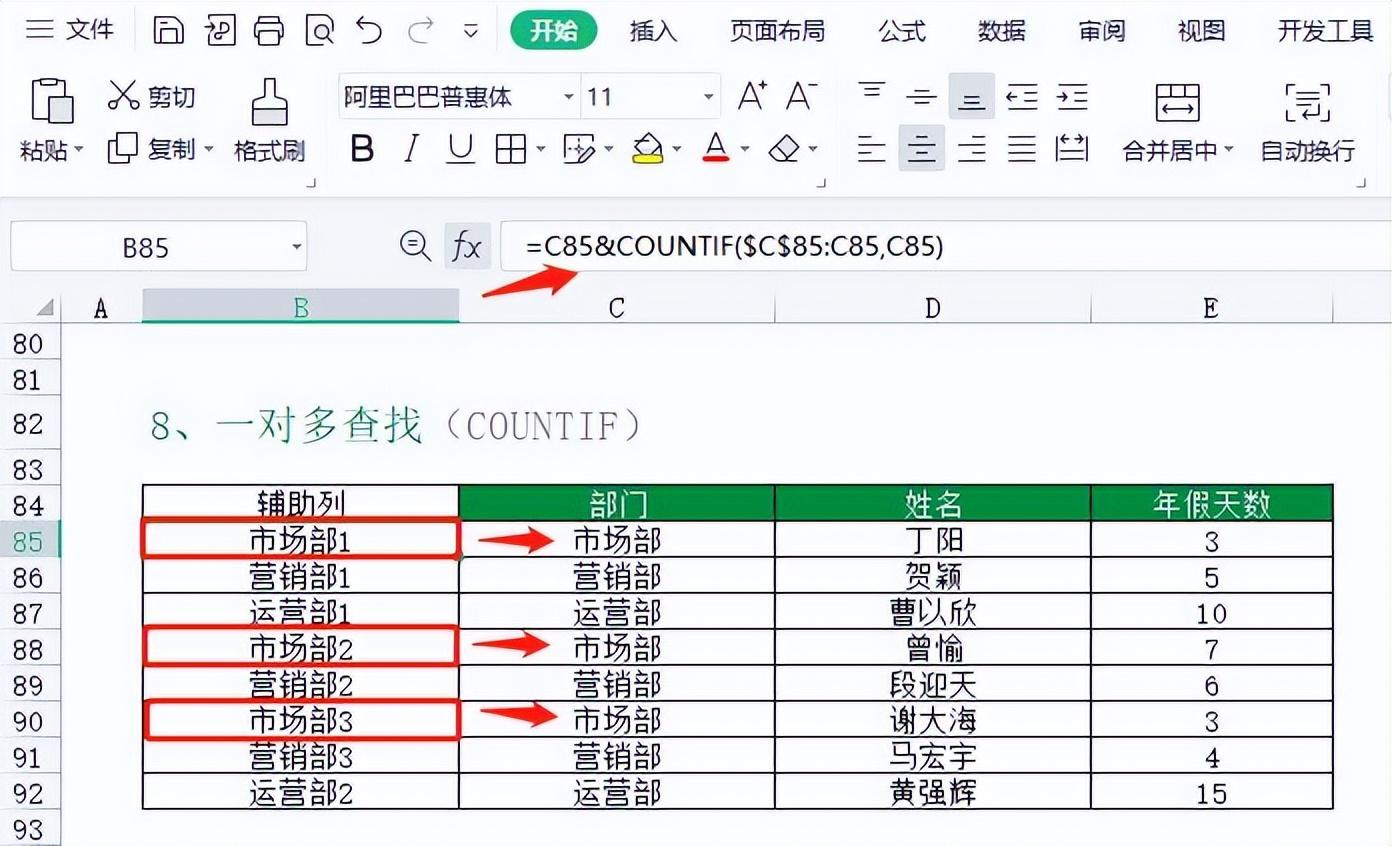Apply red font color

point(715,150)
